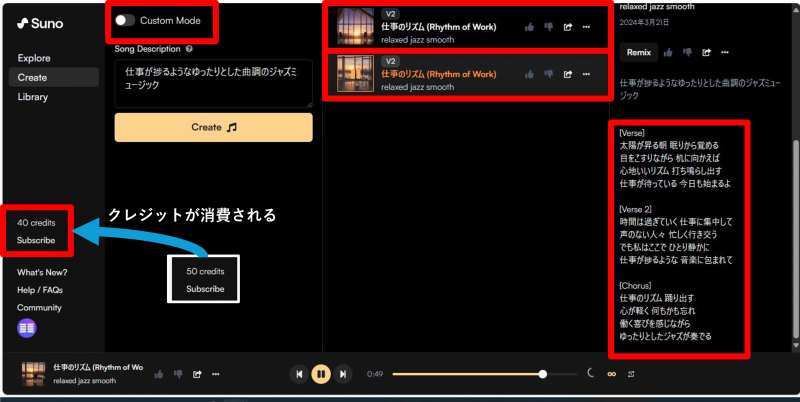Click Subscribe link in sidebar
Viewport: 800px width, 402px height.
pos(36,240)
